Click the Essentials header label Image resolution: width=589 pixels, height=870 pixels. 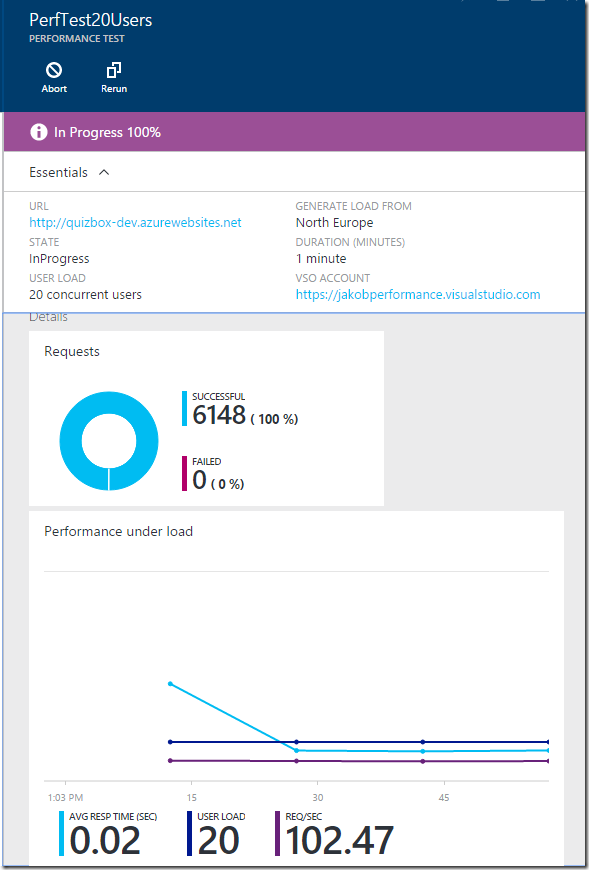coord(58,173)
